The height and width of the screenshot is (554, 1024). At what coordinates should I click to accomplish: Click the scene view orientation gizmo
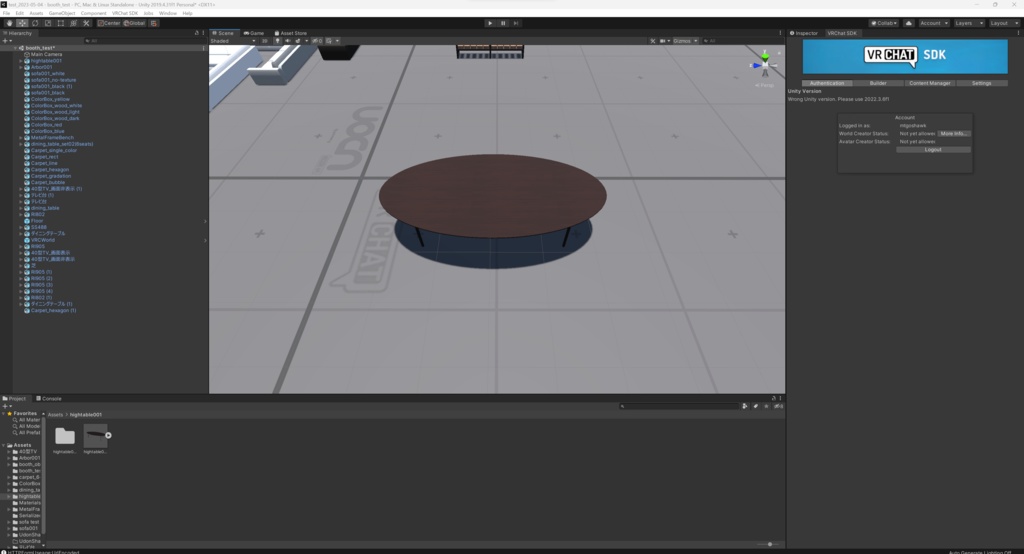tap(765, 65)
